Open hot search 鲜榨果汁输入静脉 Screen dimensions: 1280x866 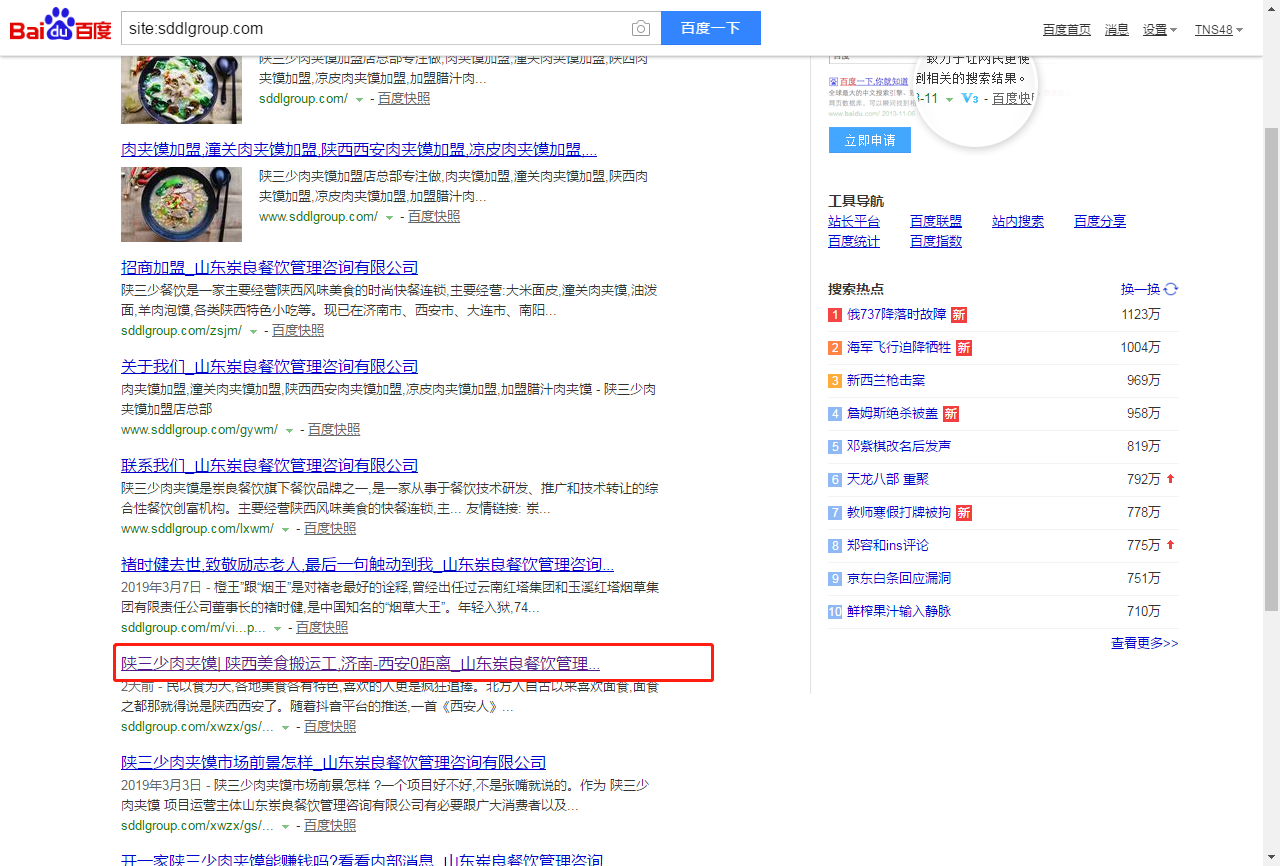coord(899,611)
